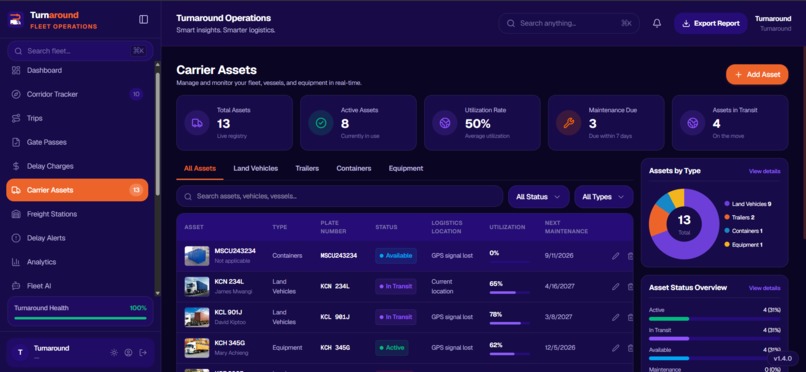Open the Turnaround account menu at the top right

click(x=773, y=24)
